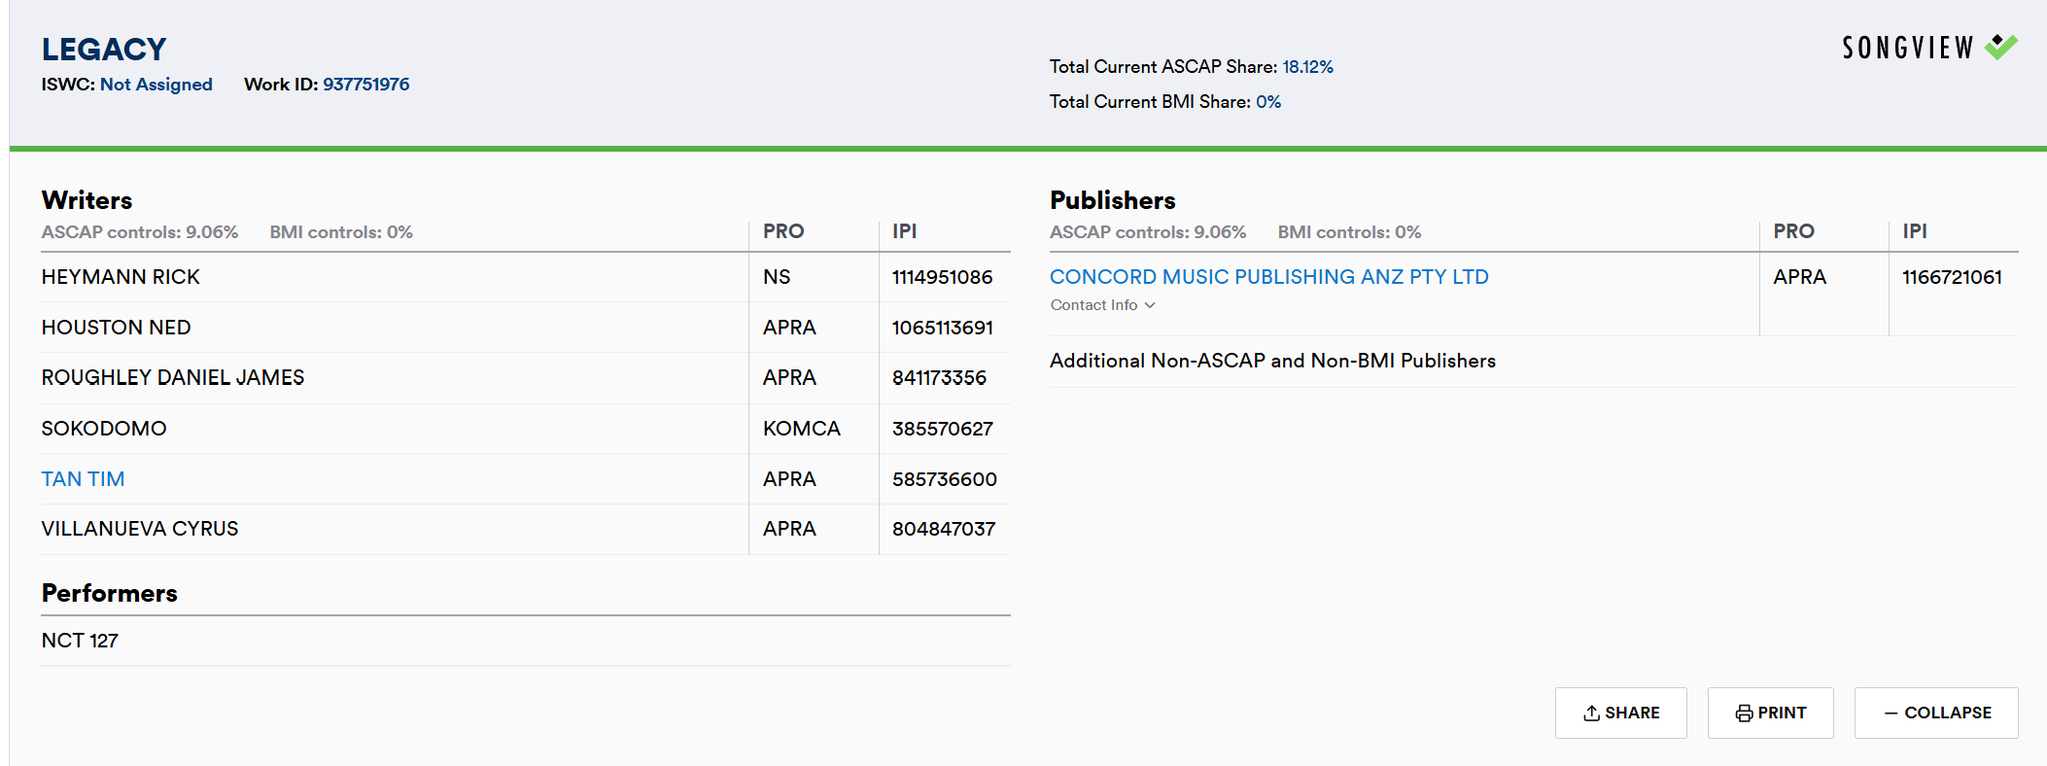
Task: Collapse the work details panel
Action: pos(1936,713)
